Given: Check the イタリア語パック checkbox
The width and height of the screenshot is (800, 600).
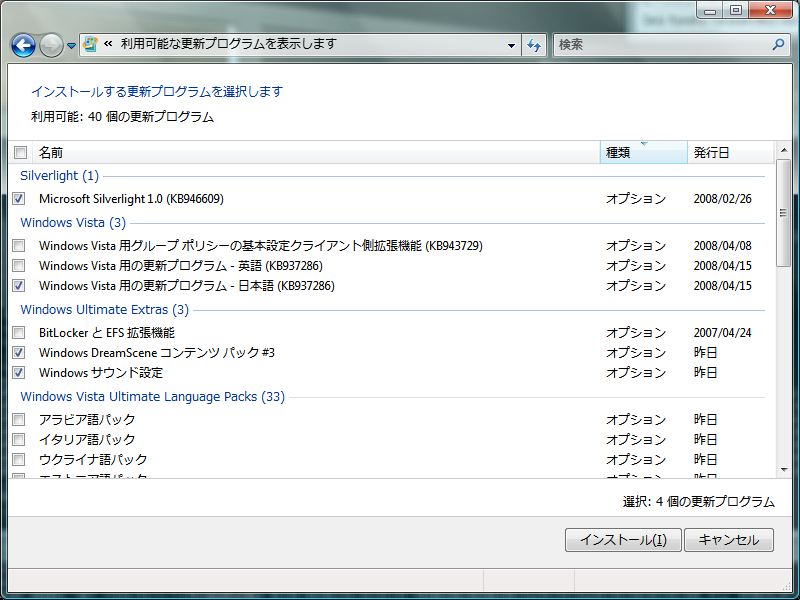Looking at the screenshot, I should (x=19, y=439).
